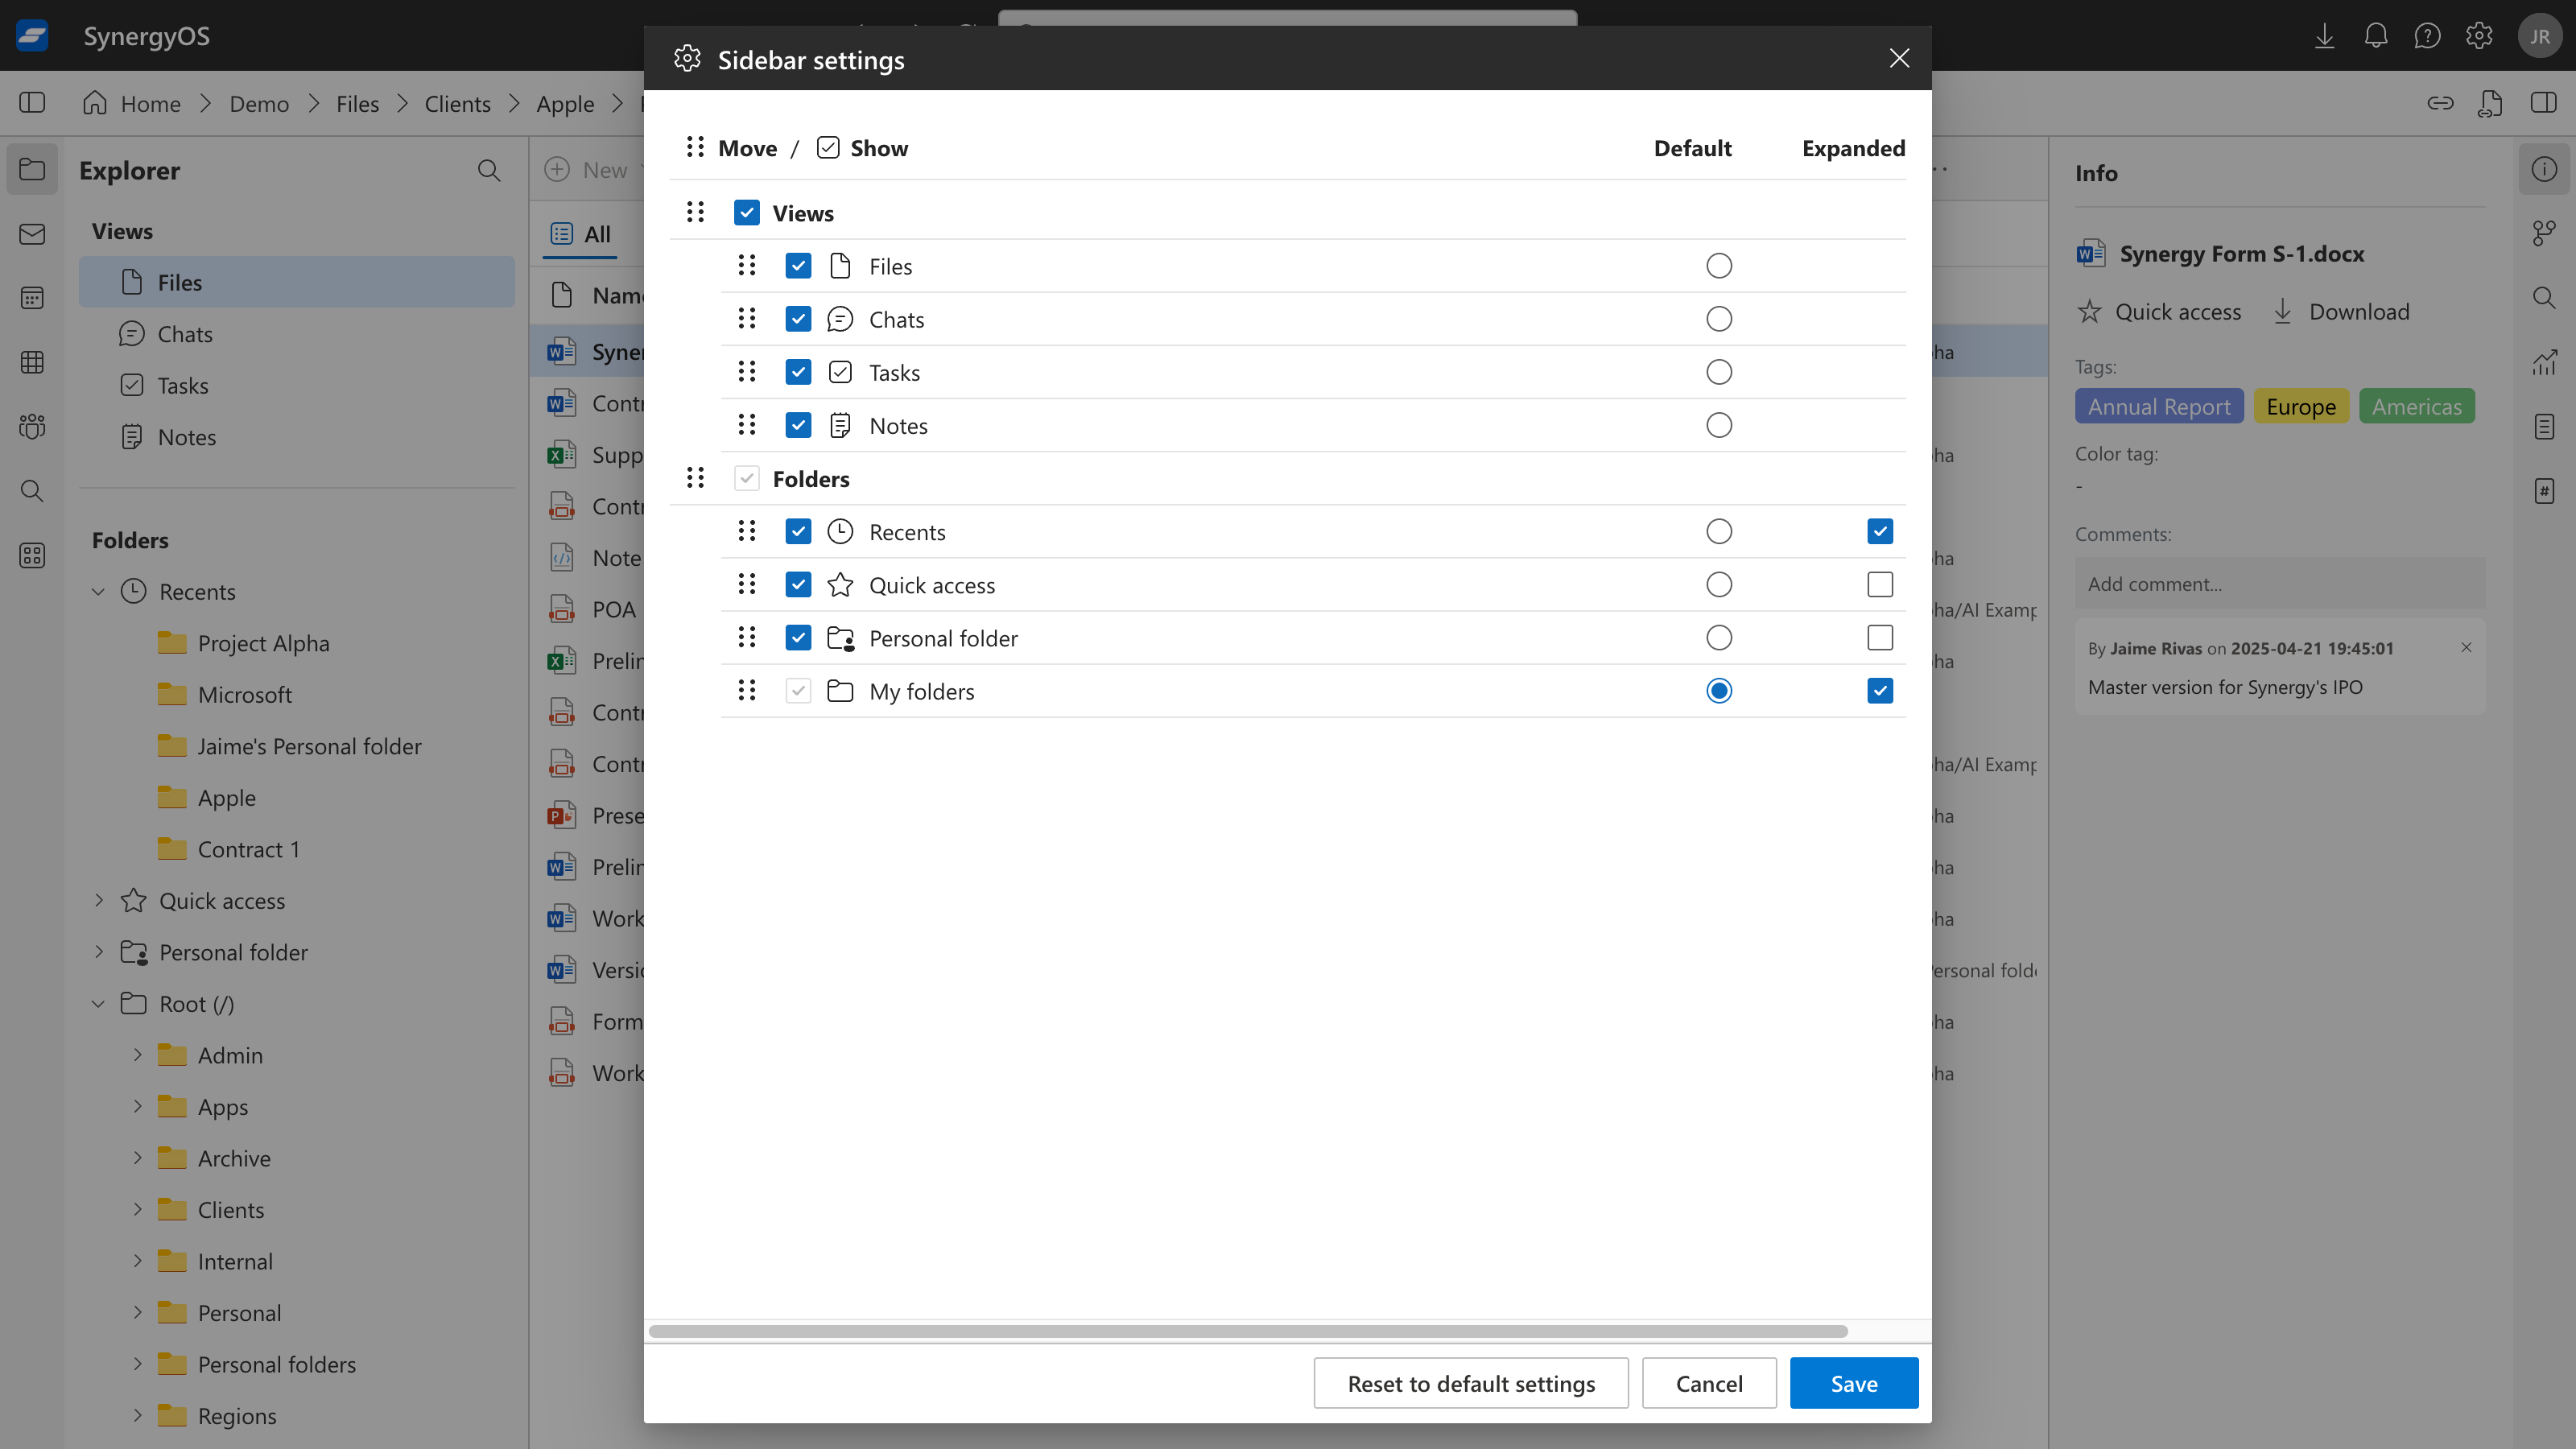The width and height of the screenshot is (2576, 1449).
Task: Uncheck the Chats view checkbox
Action: tap(798, 318)
